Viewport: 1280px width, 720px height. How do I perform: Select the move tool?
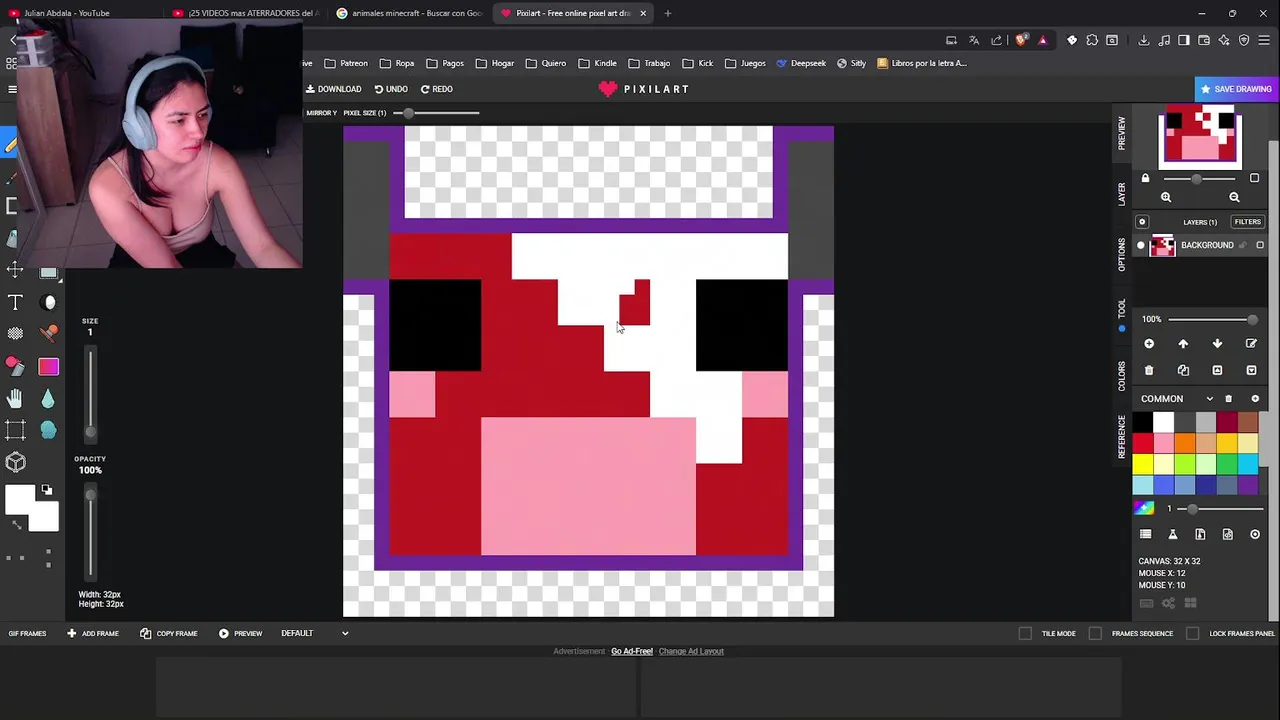(x=15, y=270)
